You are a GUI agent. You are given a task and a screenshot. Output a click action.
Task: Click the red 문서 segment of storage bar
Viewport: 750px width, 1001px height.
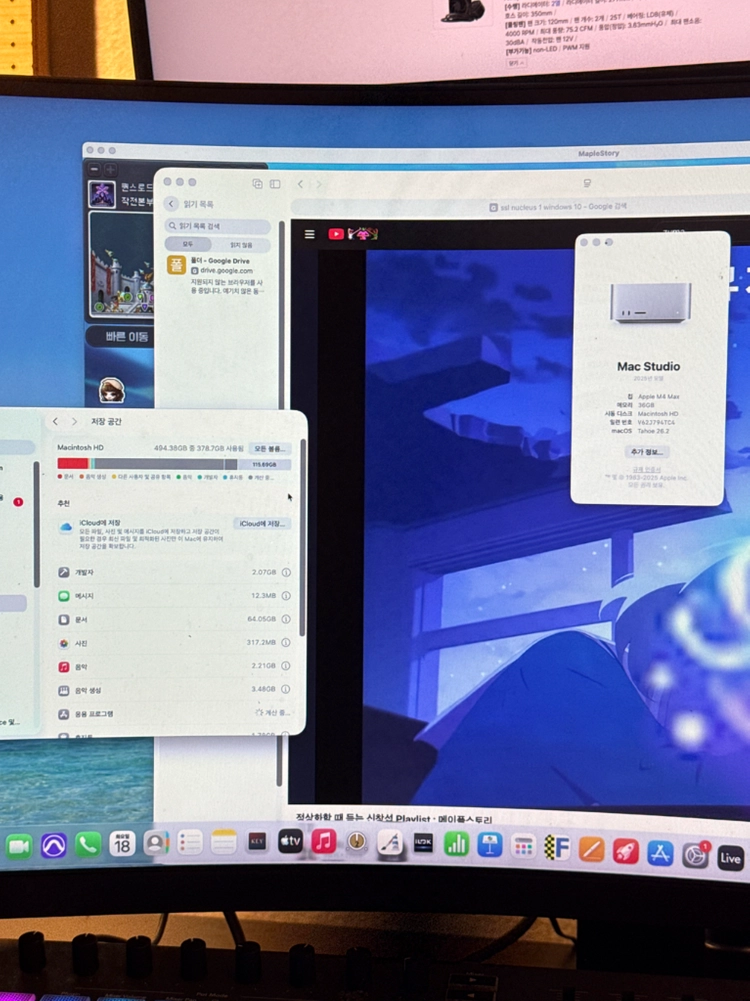coord(73,464)
